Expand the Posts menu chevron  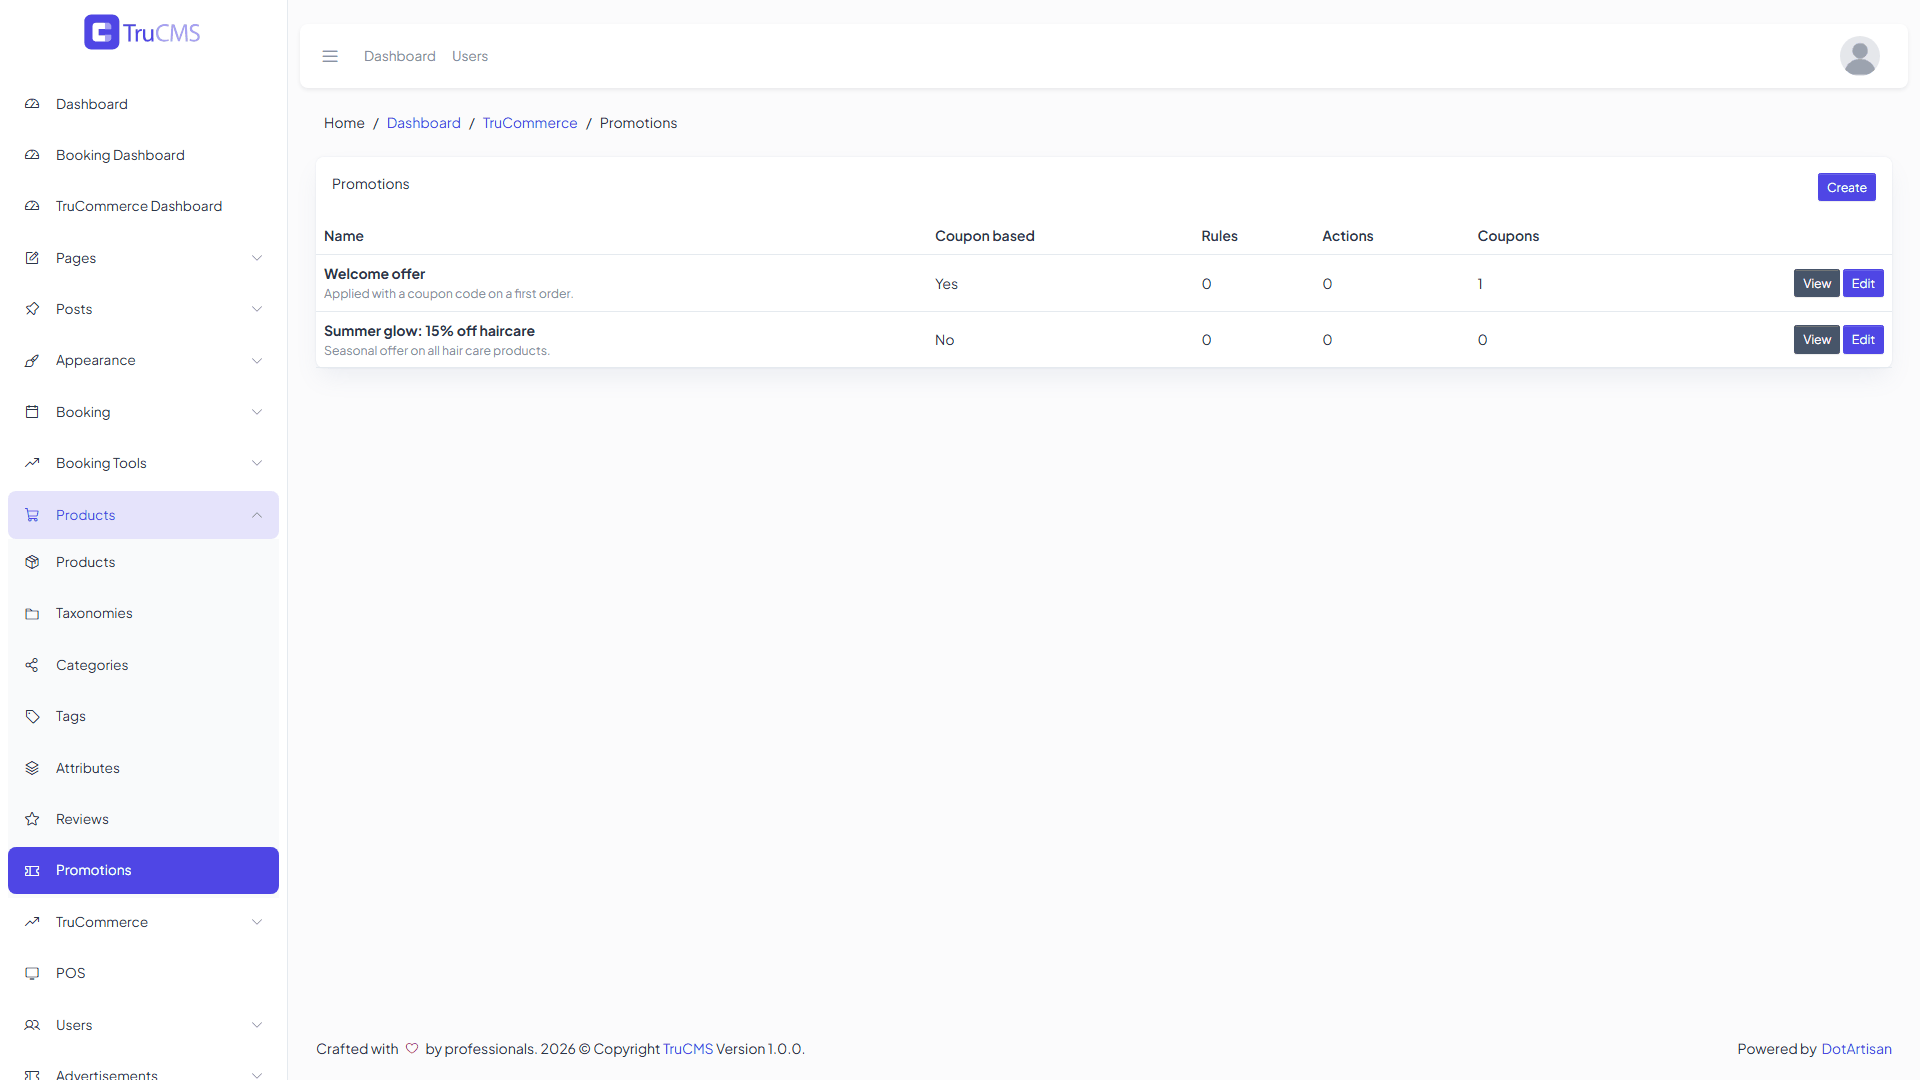(257, 309)
